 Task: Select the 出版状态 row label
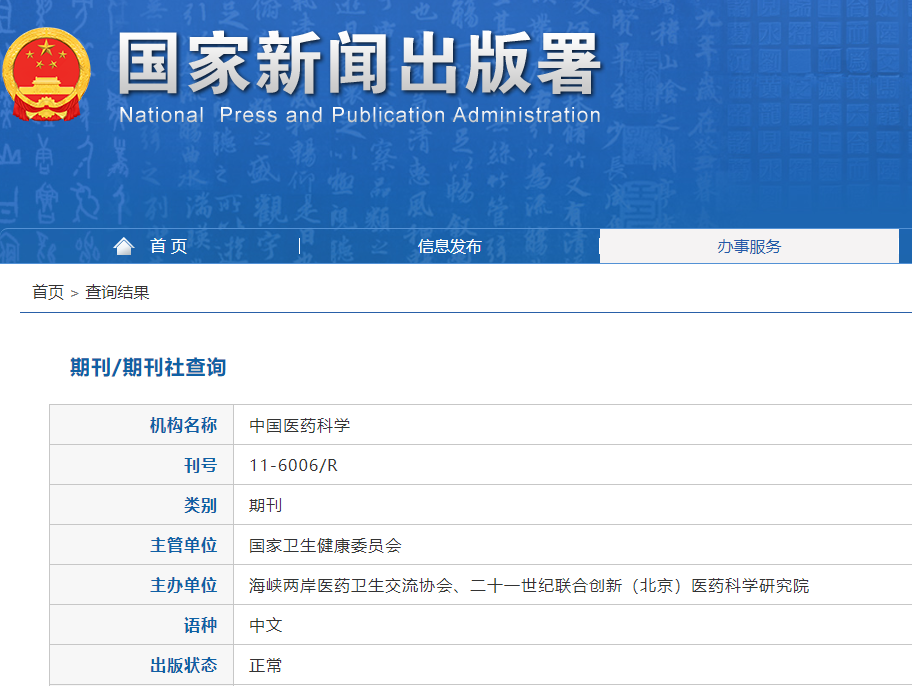183,665
